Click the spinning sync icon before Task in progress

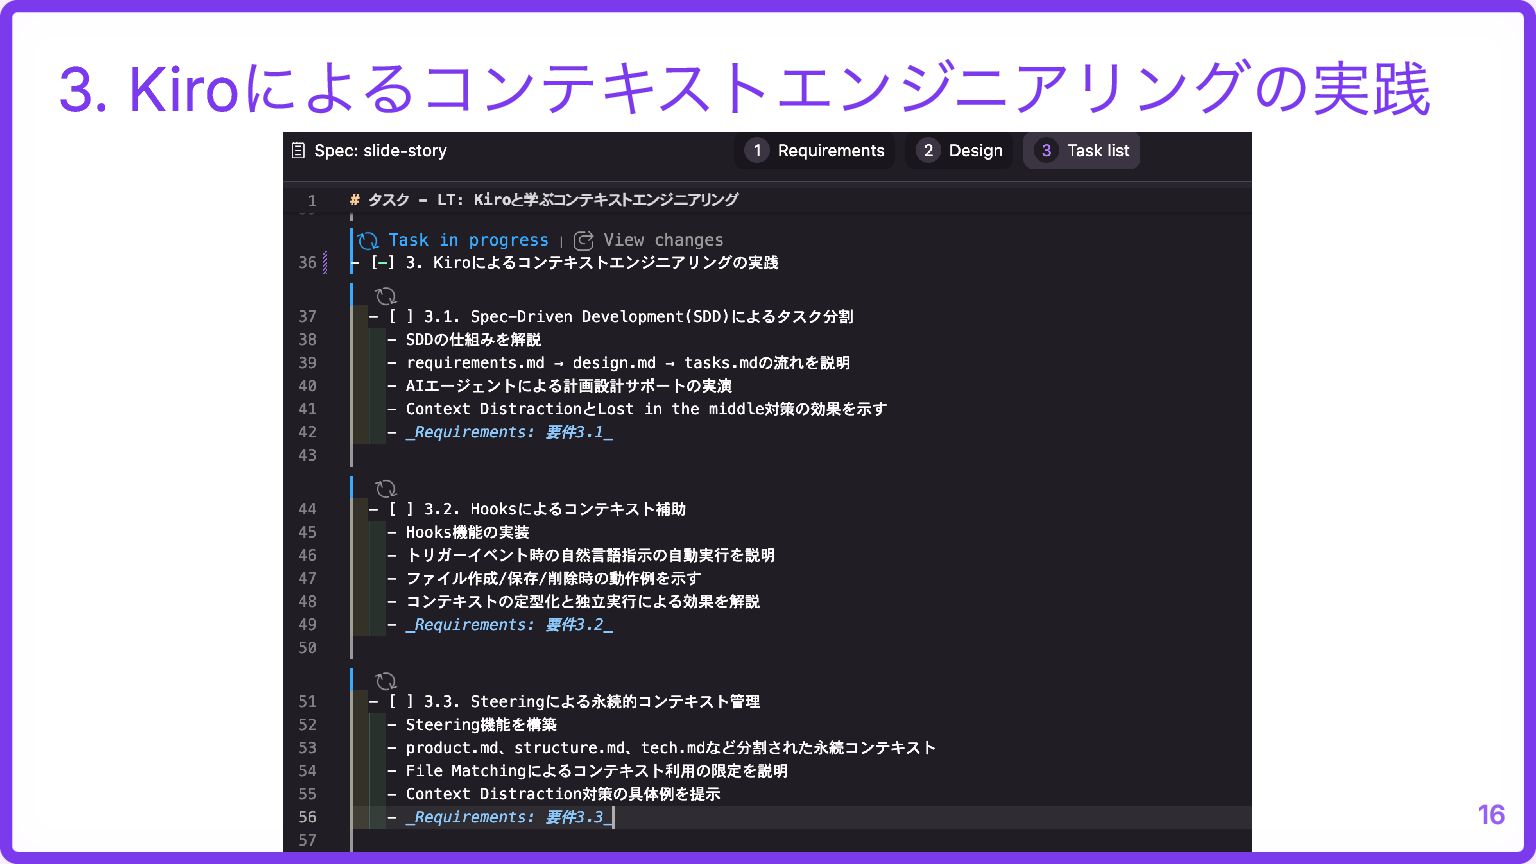(368, 241)
